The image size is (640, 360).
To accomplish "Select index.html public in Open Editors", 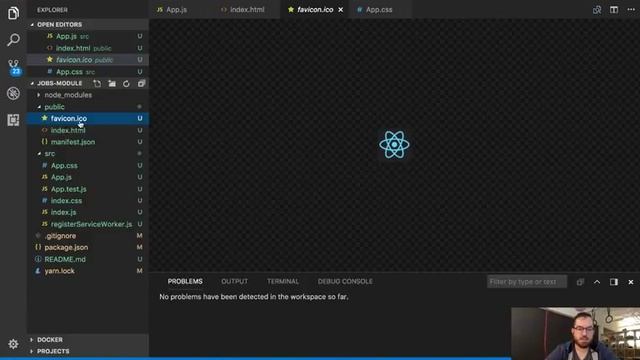I will (88, 48).
